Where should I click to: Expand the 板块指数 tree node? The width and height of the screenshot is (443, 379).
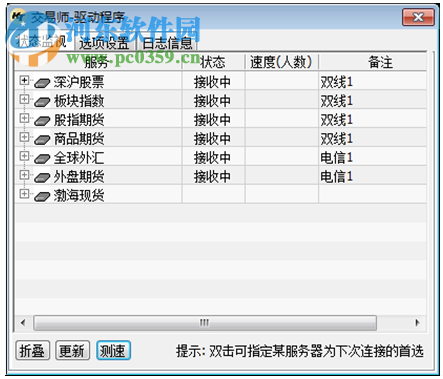pyautogui.click(x=24, y=99)
